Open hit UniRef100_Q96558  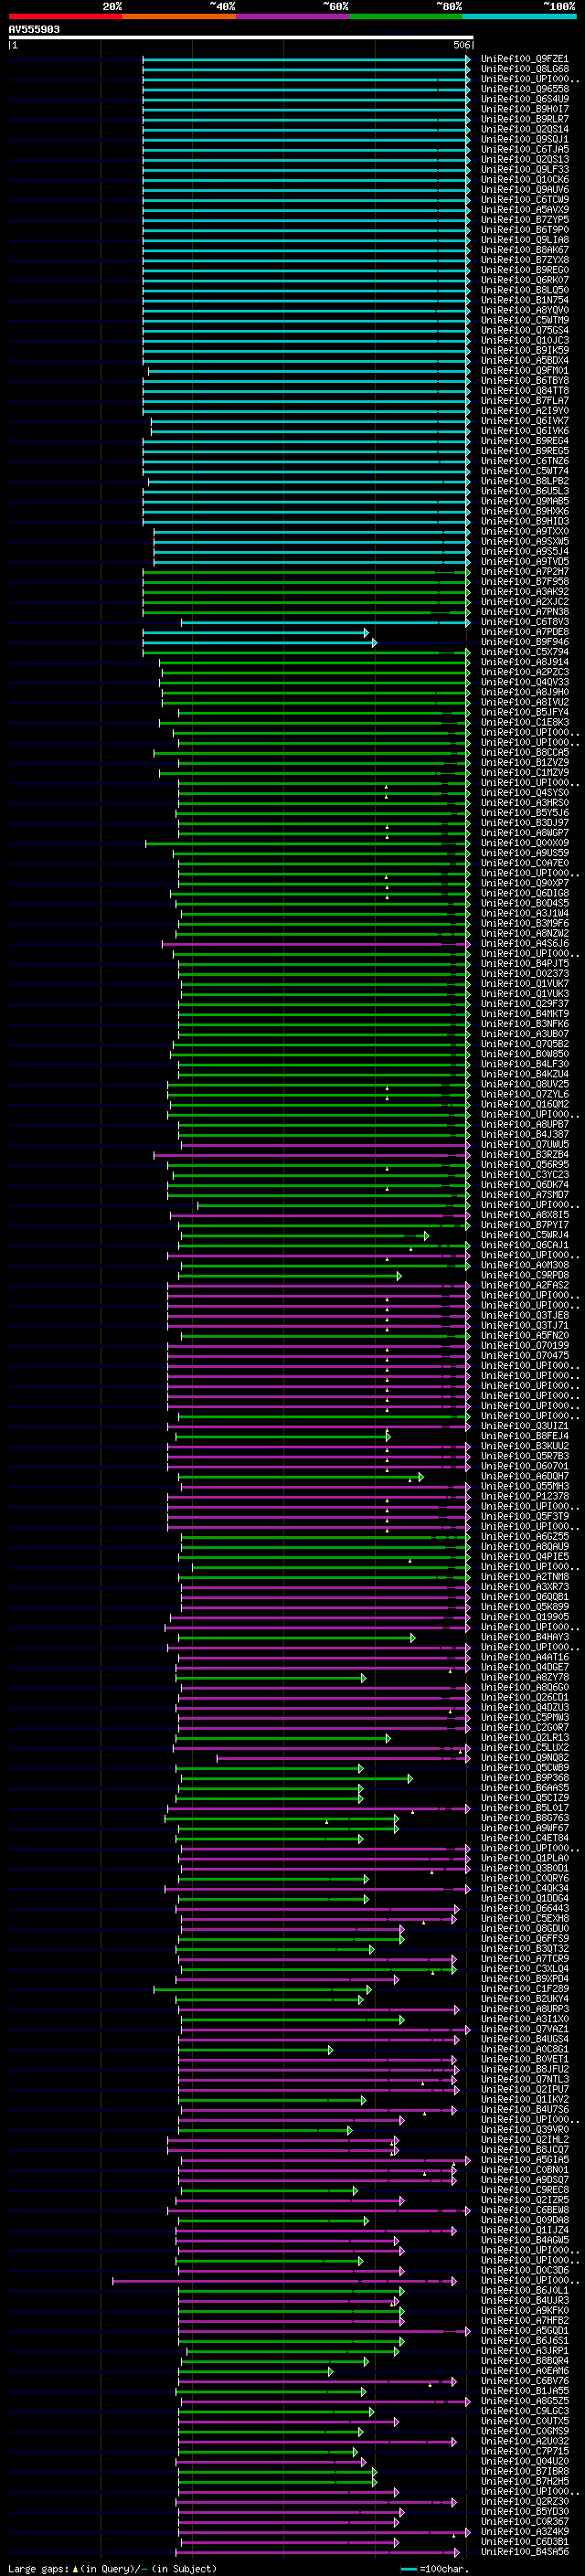point(524,89)
